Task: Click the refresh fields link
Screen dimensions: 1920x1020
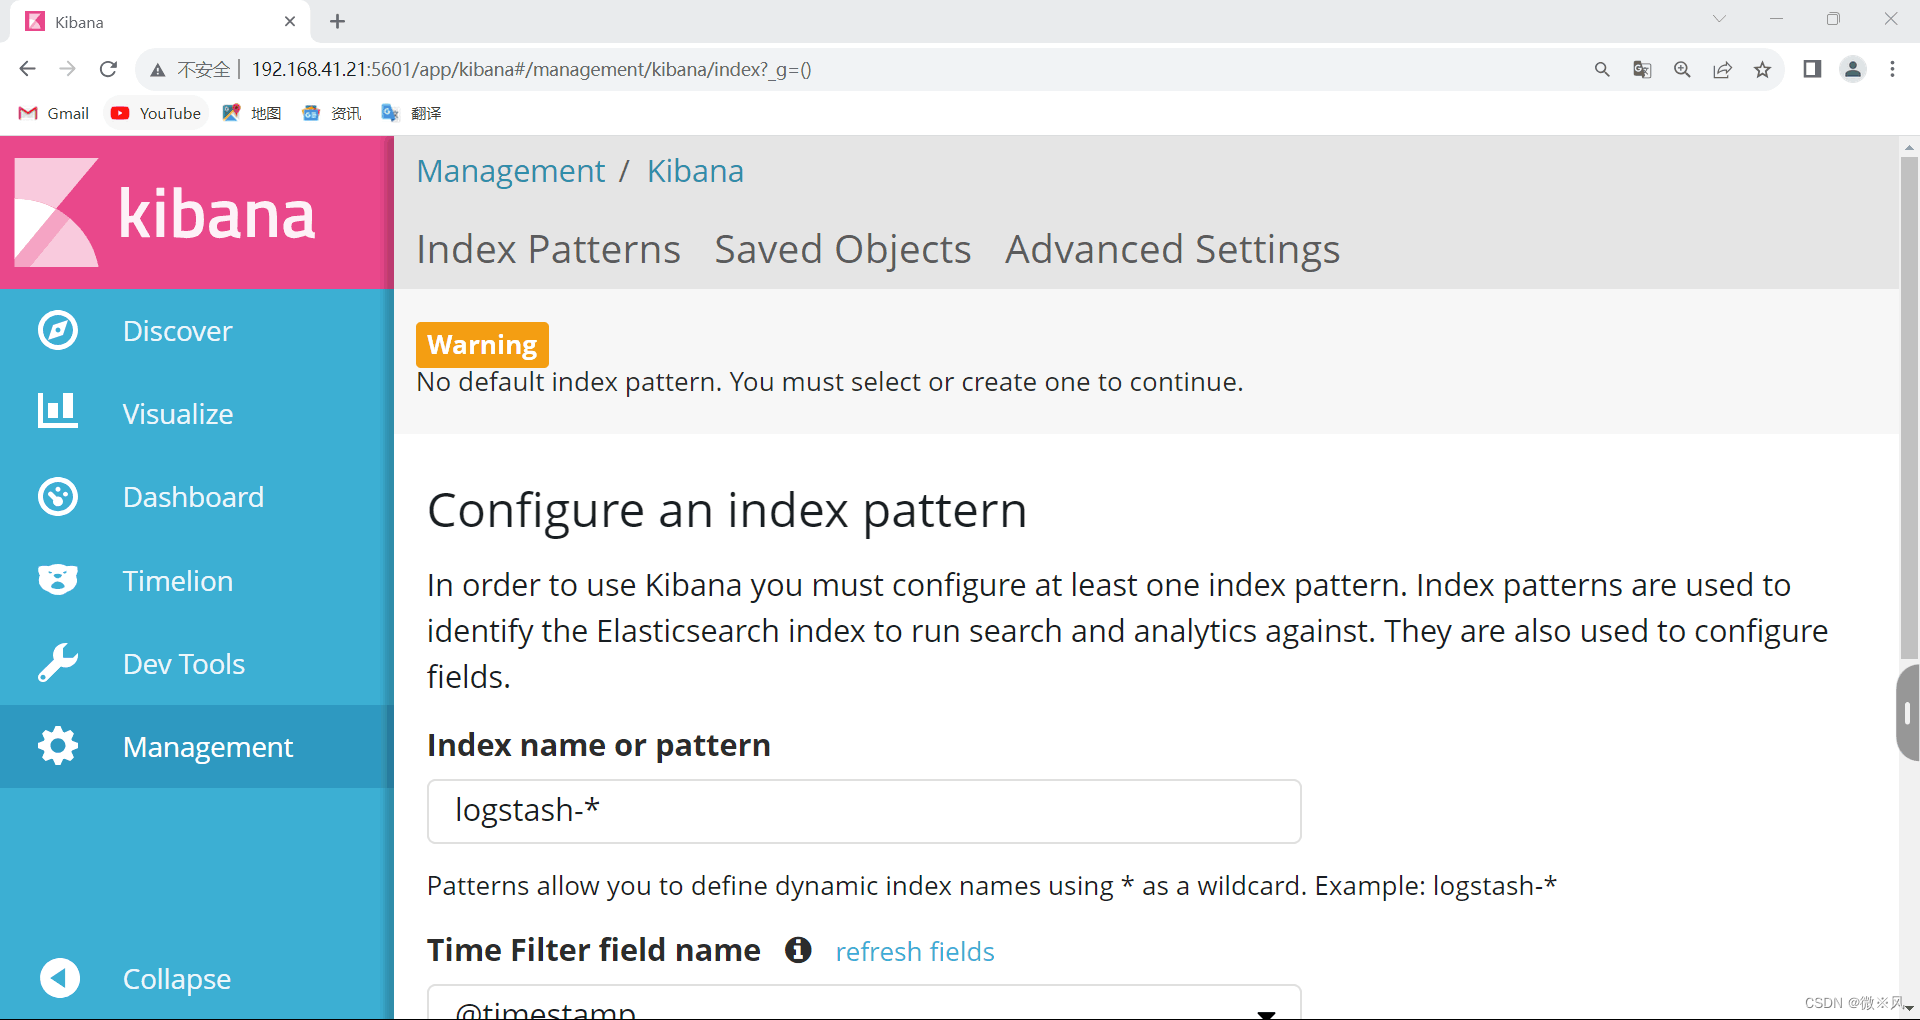Action: [915, 952]
